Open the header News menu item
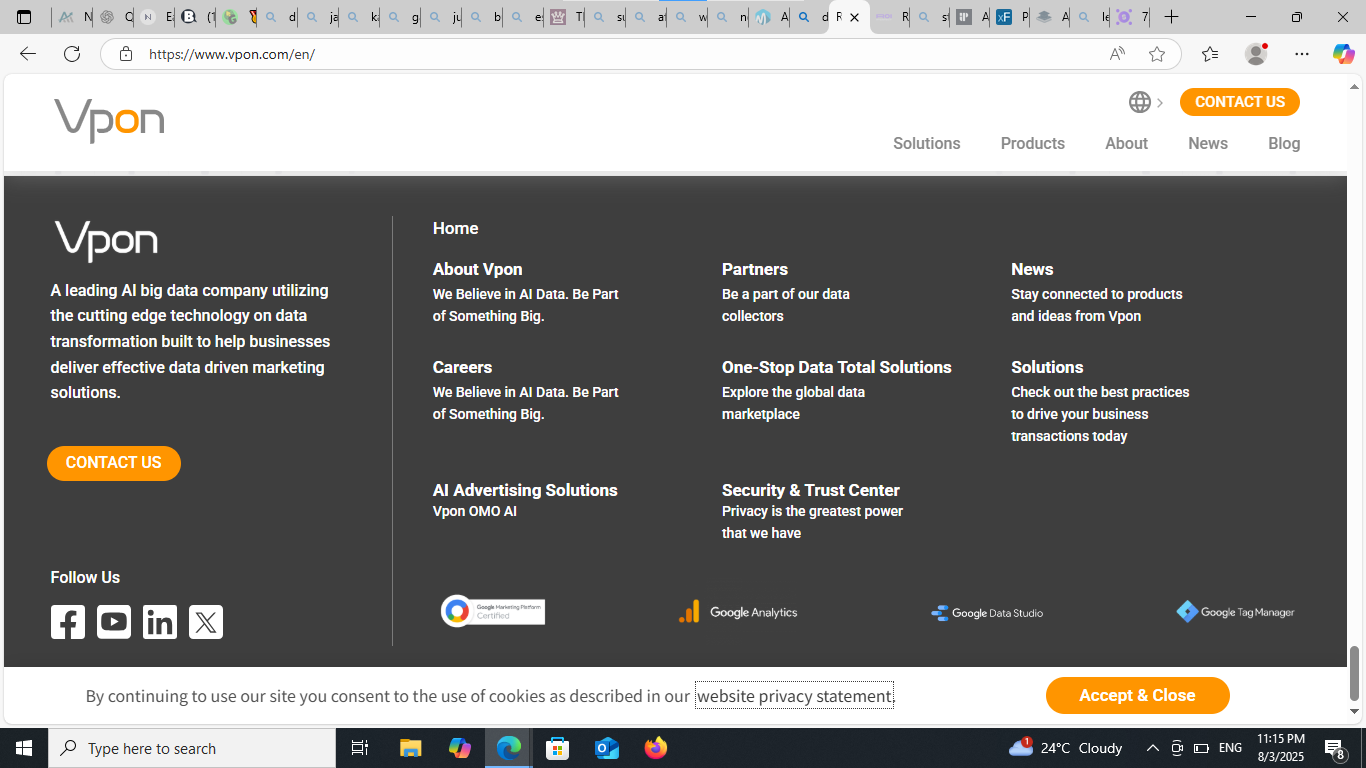Image resolution: width=1366 pixels, height=768 pixels. pyautogui.click(x=1207, y=143)
